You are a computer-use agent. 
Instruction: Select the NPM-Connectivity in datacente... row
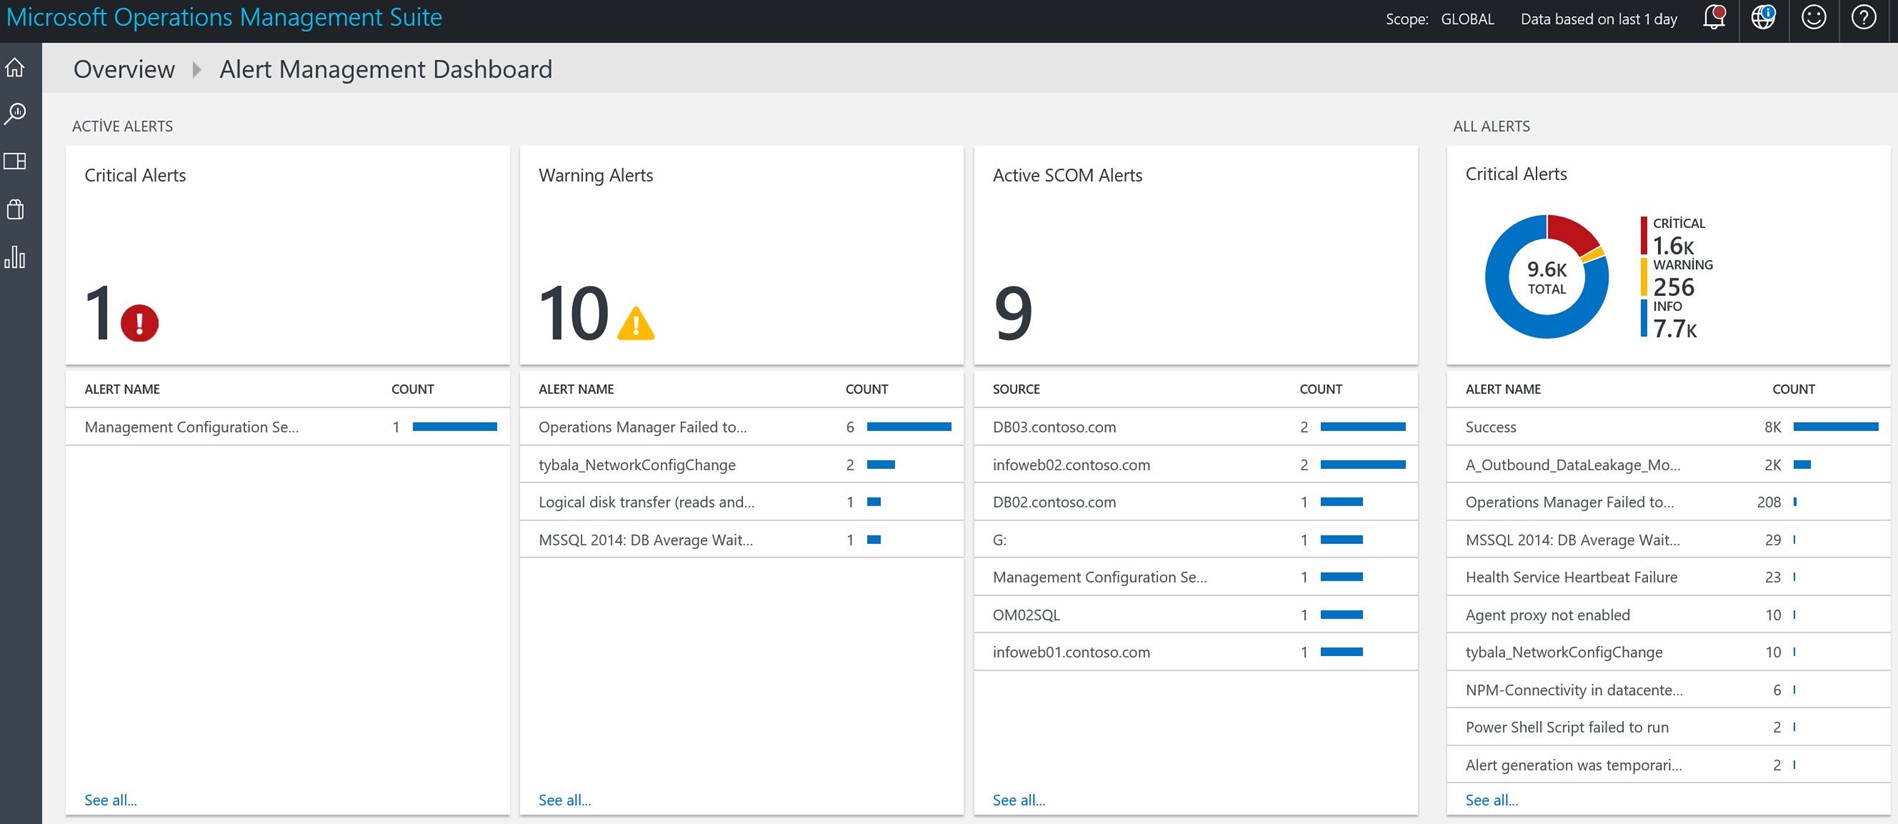(1669, 690)
